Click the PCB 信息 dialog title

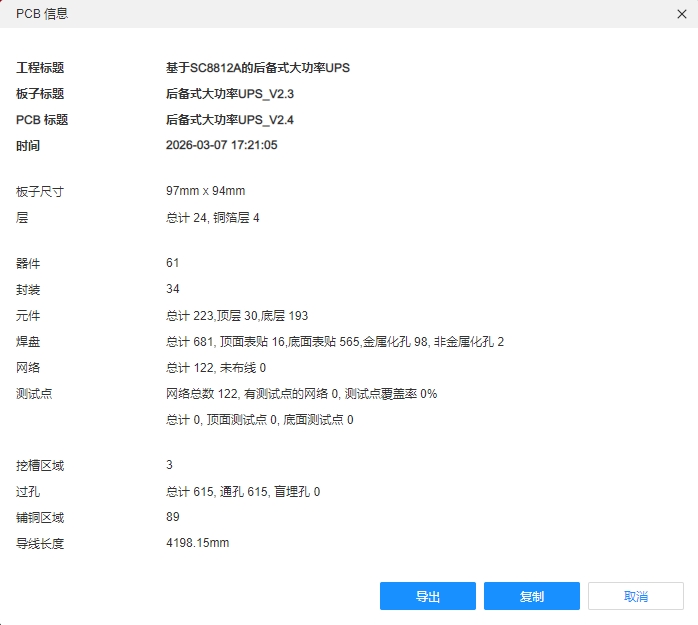(x=42, y=14)
